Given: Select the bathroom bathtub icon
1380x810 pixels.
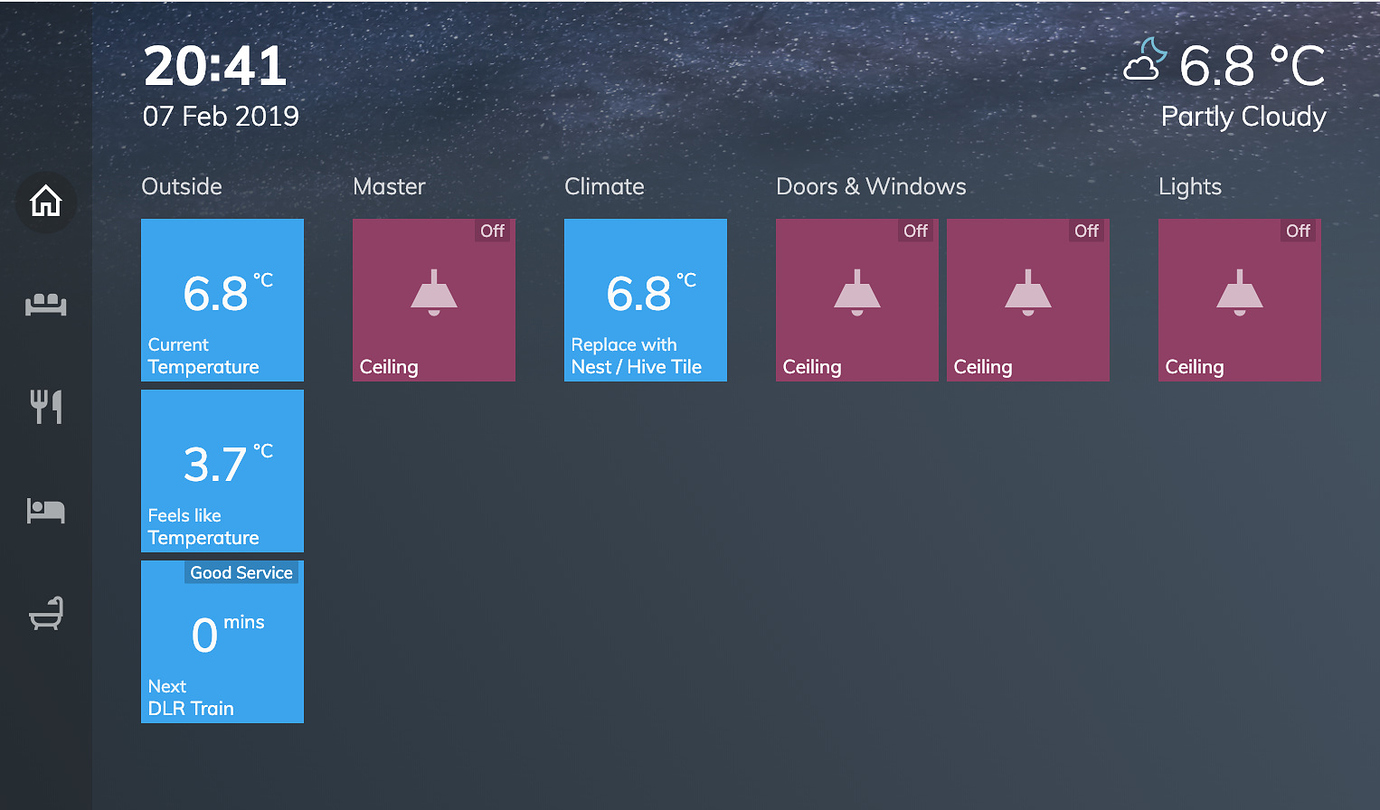Looking at the screenshot, I should point(46,614).
